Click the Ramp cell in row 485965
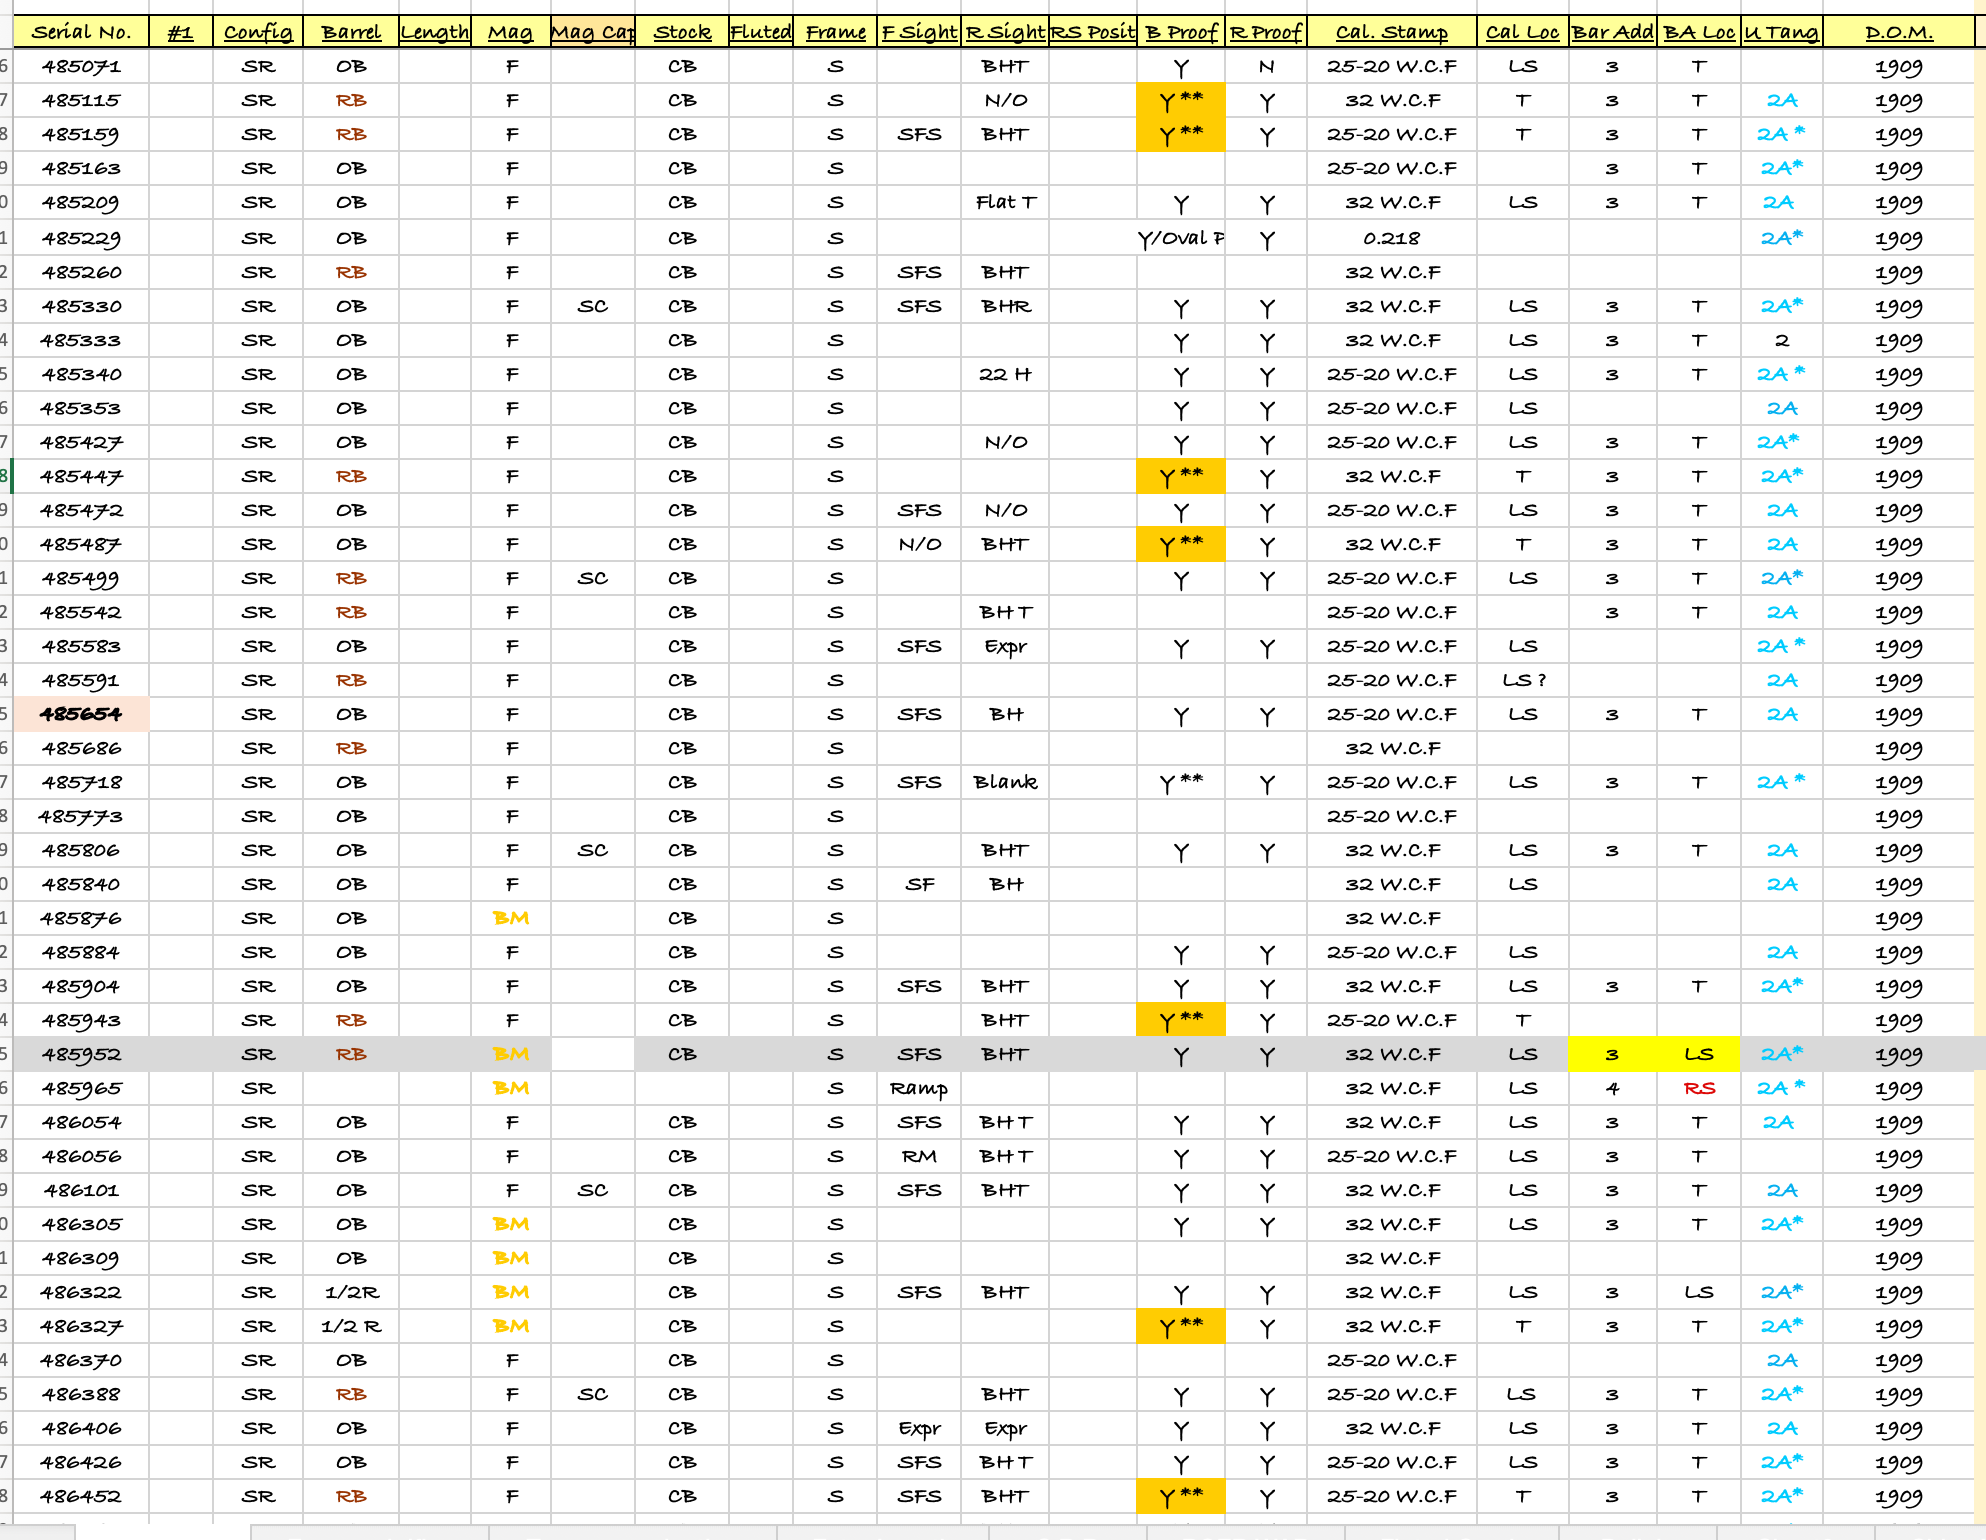This screenshot has height=1540, width=1986. pos(919,1088)
